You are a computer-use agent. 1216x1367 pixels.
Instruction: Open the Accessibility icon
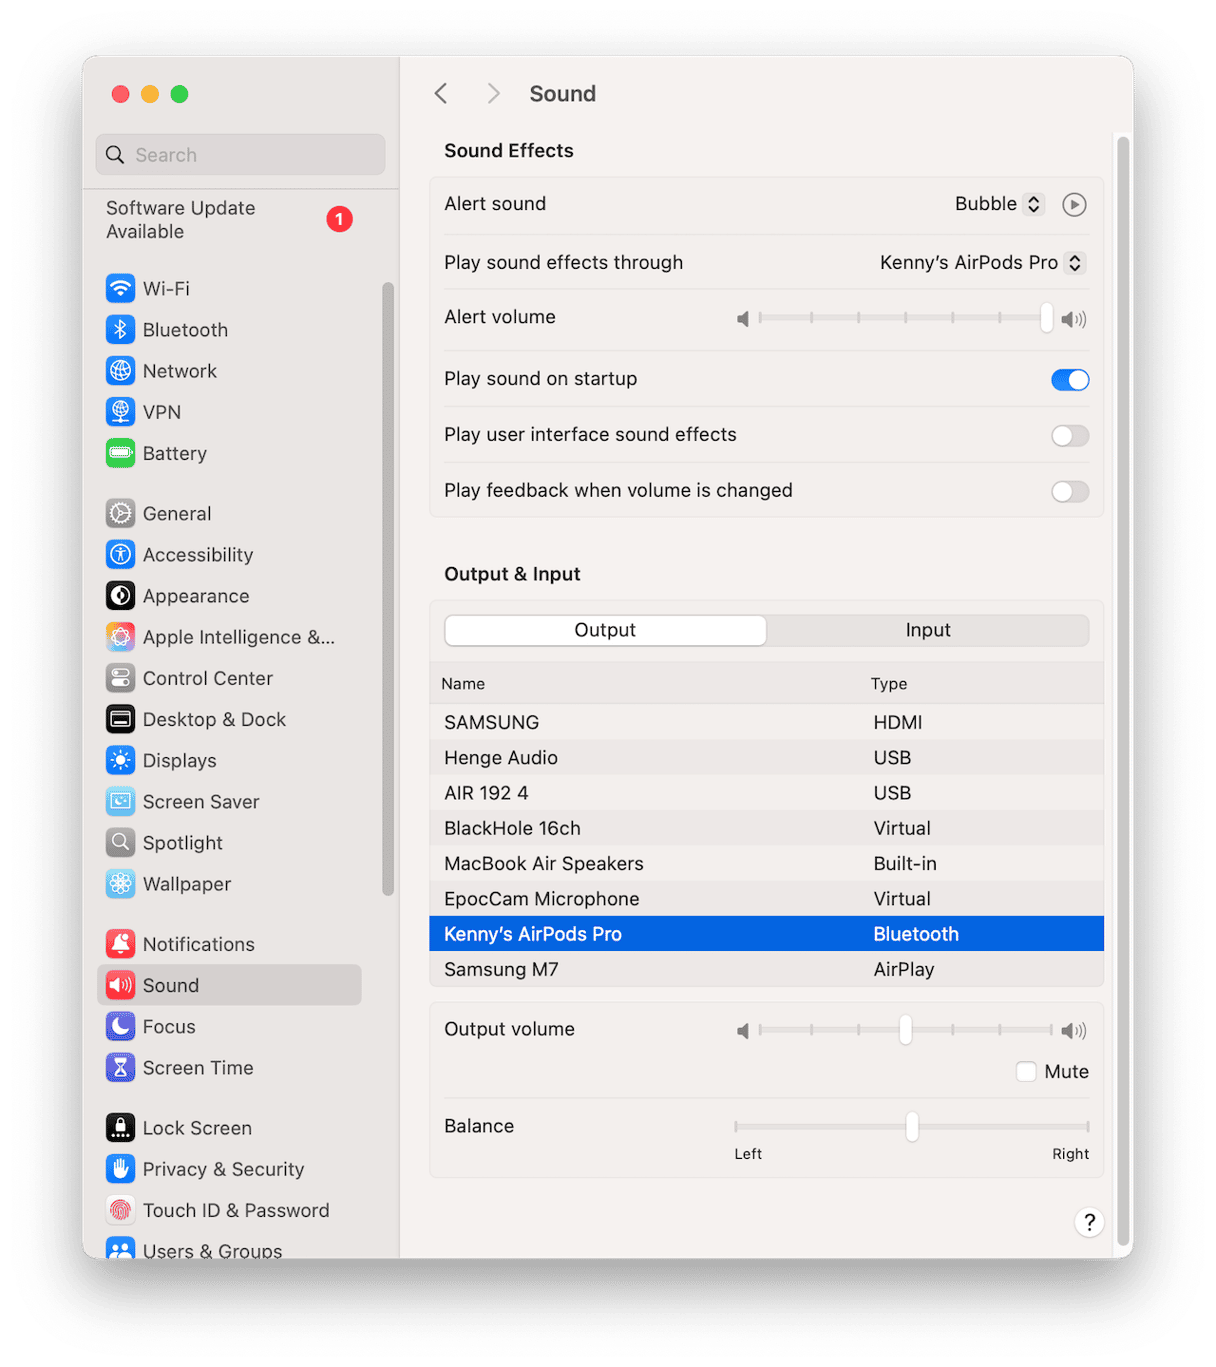point(120,554)
